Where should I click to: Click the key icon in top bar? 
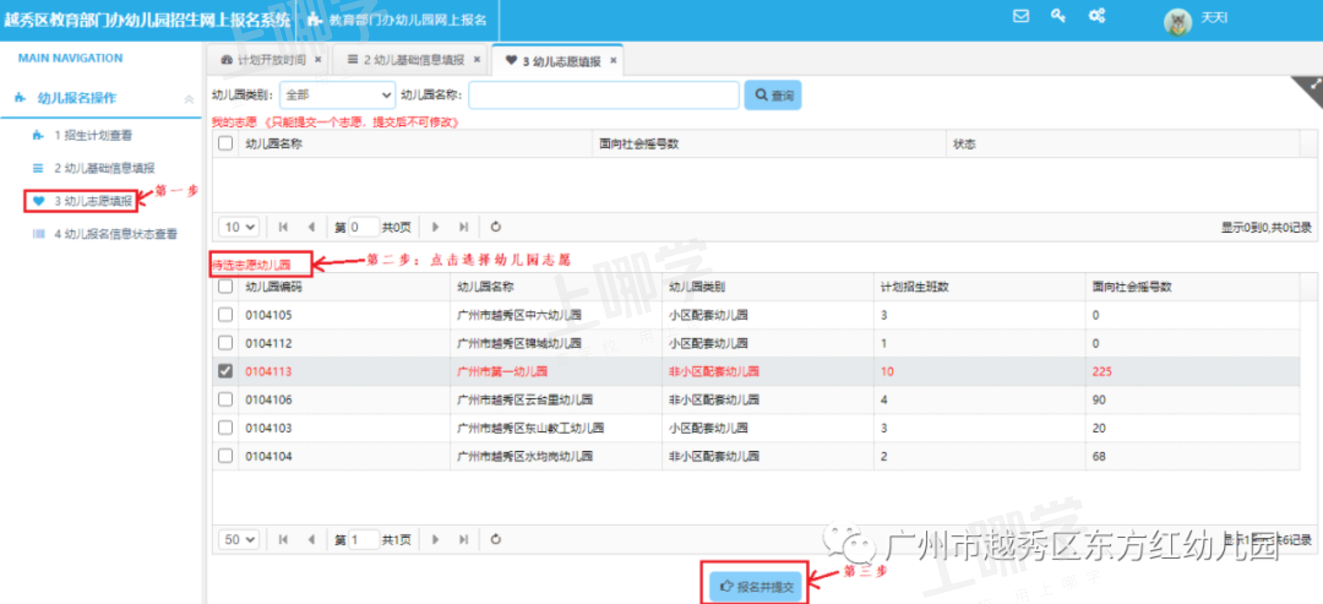click(1058, 16)
